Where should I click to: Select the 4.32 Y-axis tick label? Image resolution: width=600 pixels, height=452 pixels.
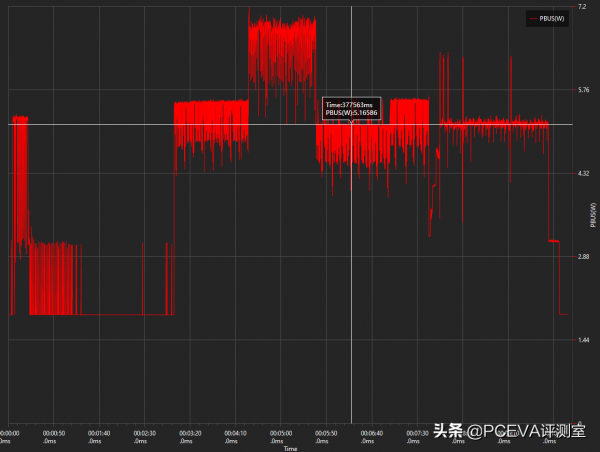pos(584,174)
